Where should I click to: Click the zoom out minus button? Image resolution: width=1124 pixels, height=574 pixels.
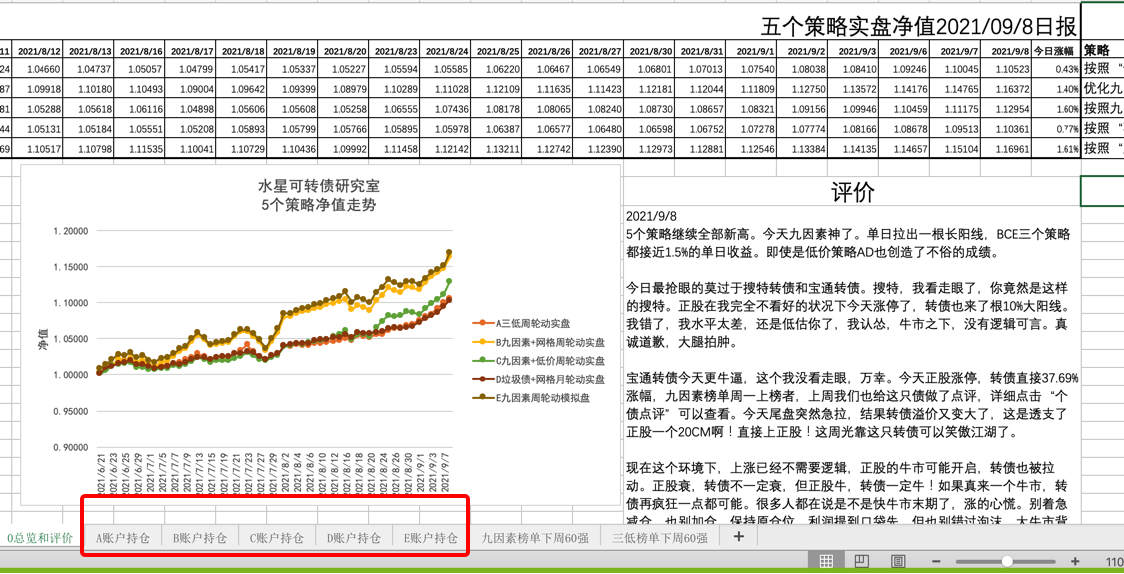pos(935,560)
